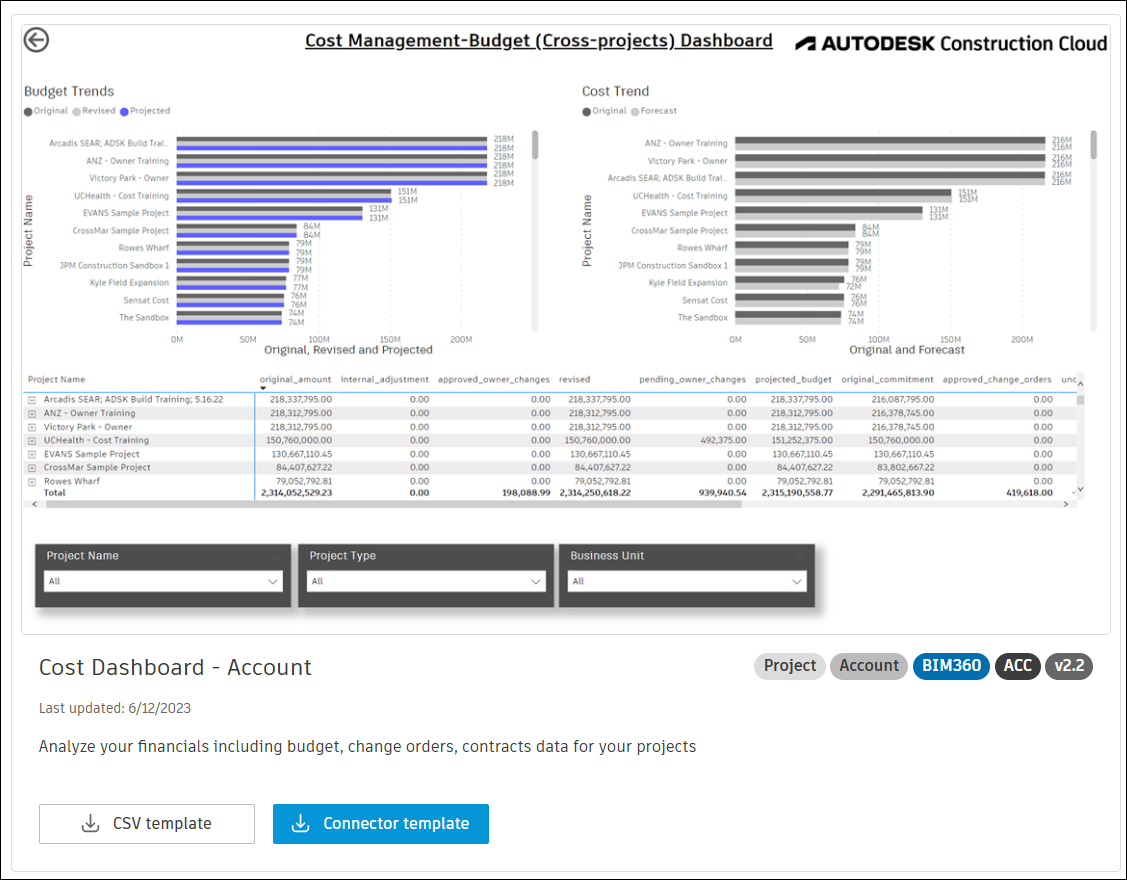Click the sort arrow under original_amount
1127x880 pixels.
262,388
